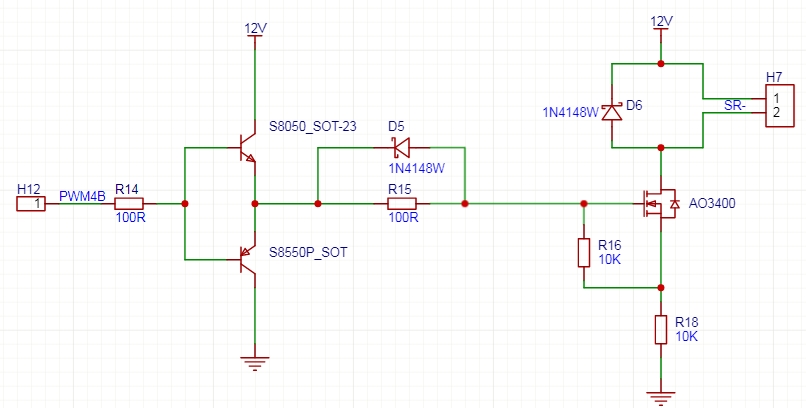Click the R14 designator text
Screen dimensions: 806x408
[x=126, y=190]
